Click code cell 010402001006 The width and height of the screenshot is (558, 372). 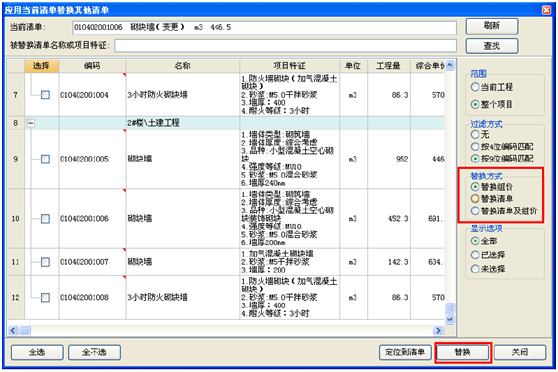pos(92,219)
